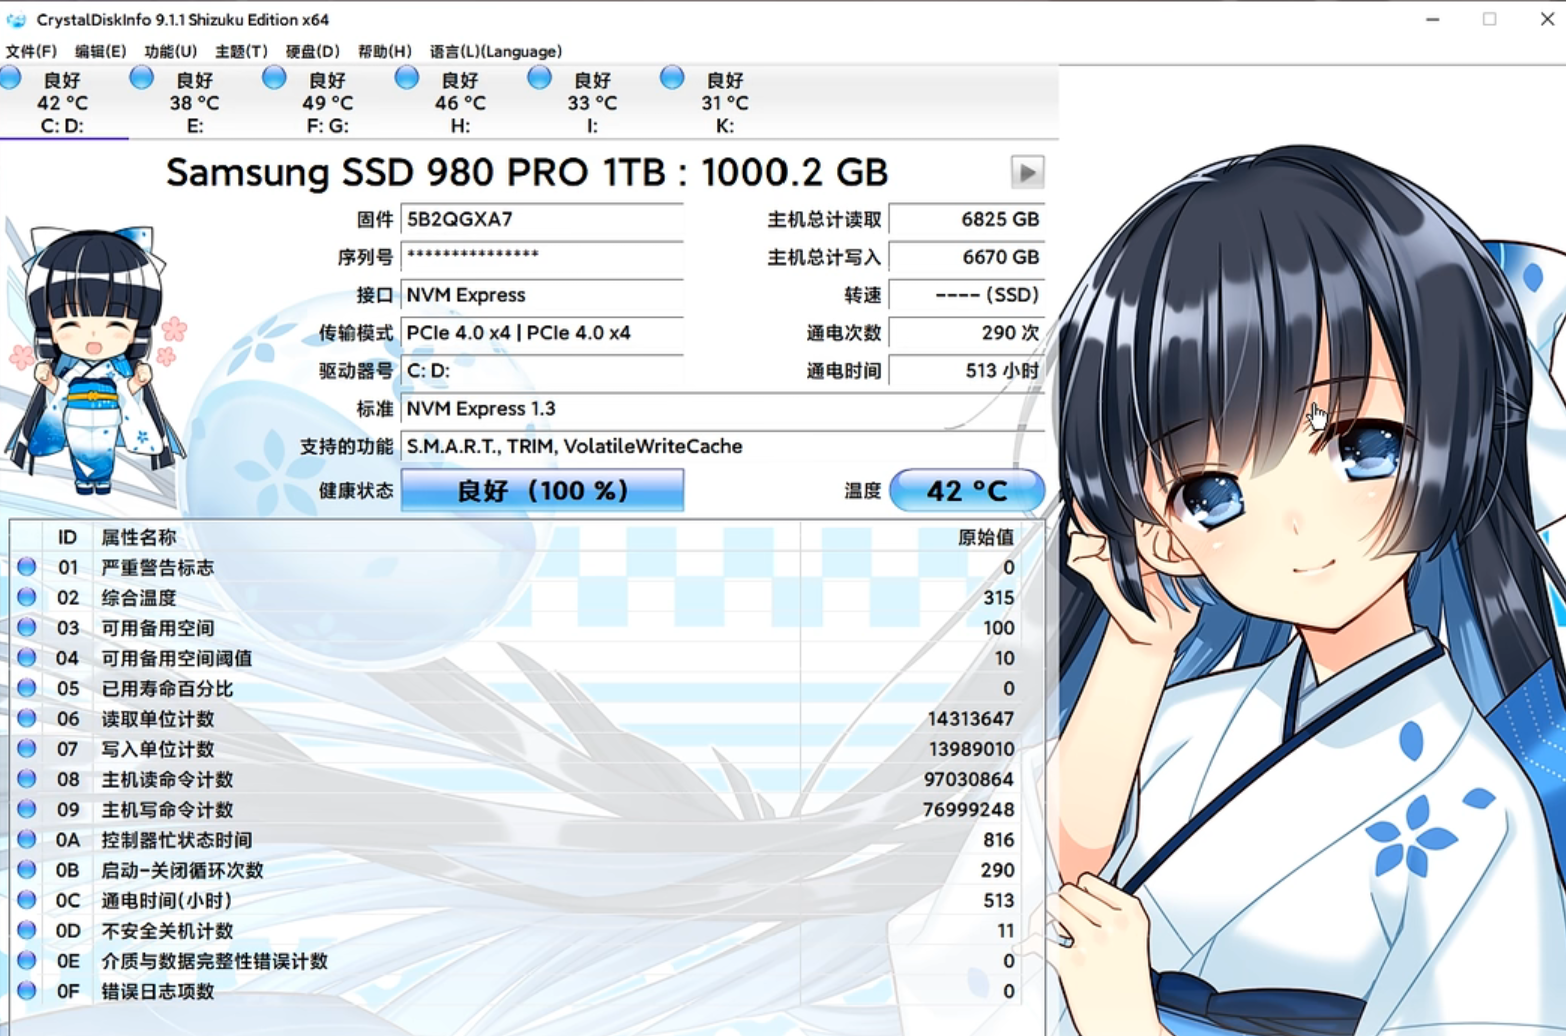The height and width of the screenshot is (1036, 1566).
Task: Click the 良好 (100 %) health status button
Action: point(542,490)
